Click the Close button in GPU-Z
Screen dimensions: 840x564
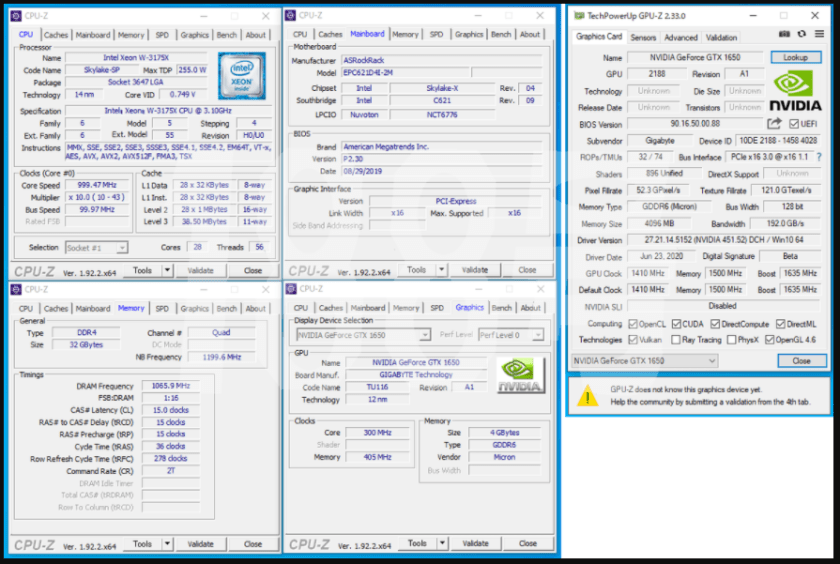point(801,361)
